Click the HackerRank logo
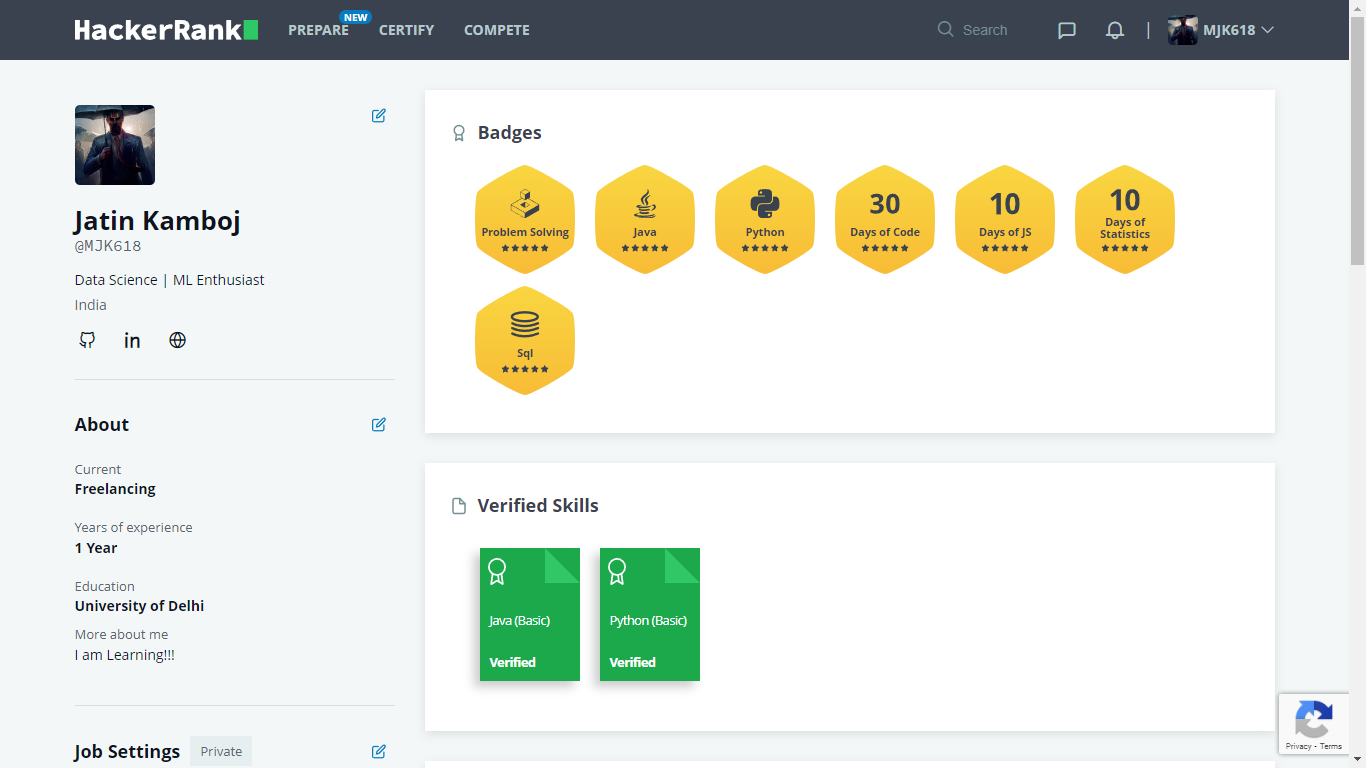Viewport: 1366px width, 768px height. click(x=165, y=29)
